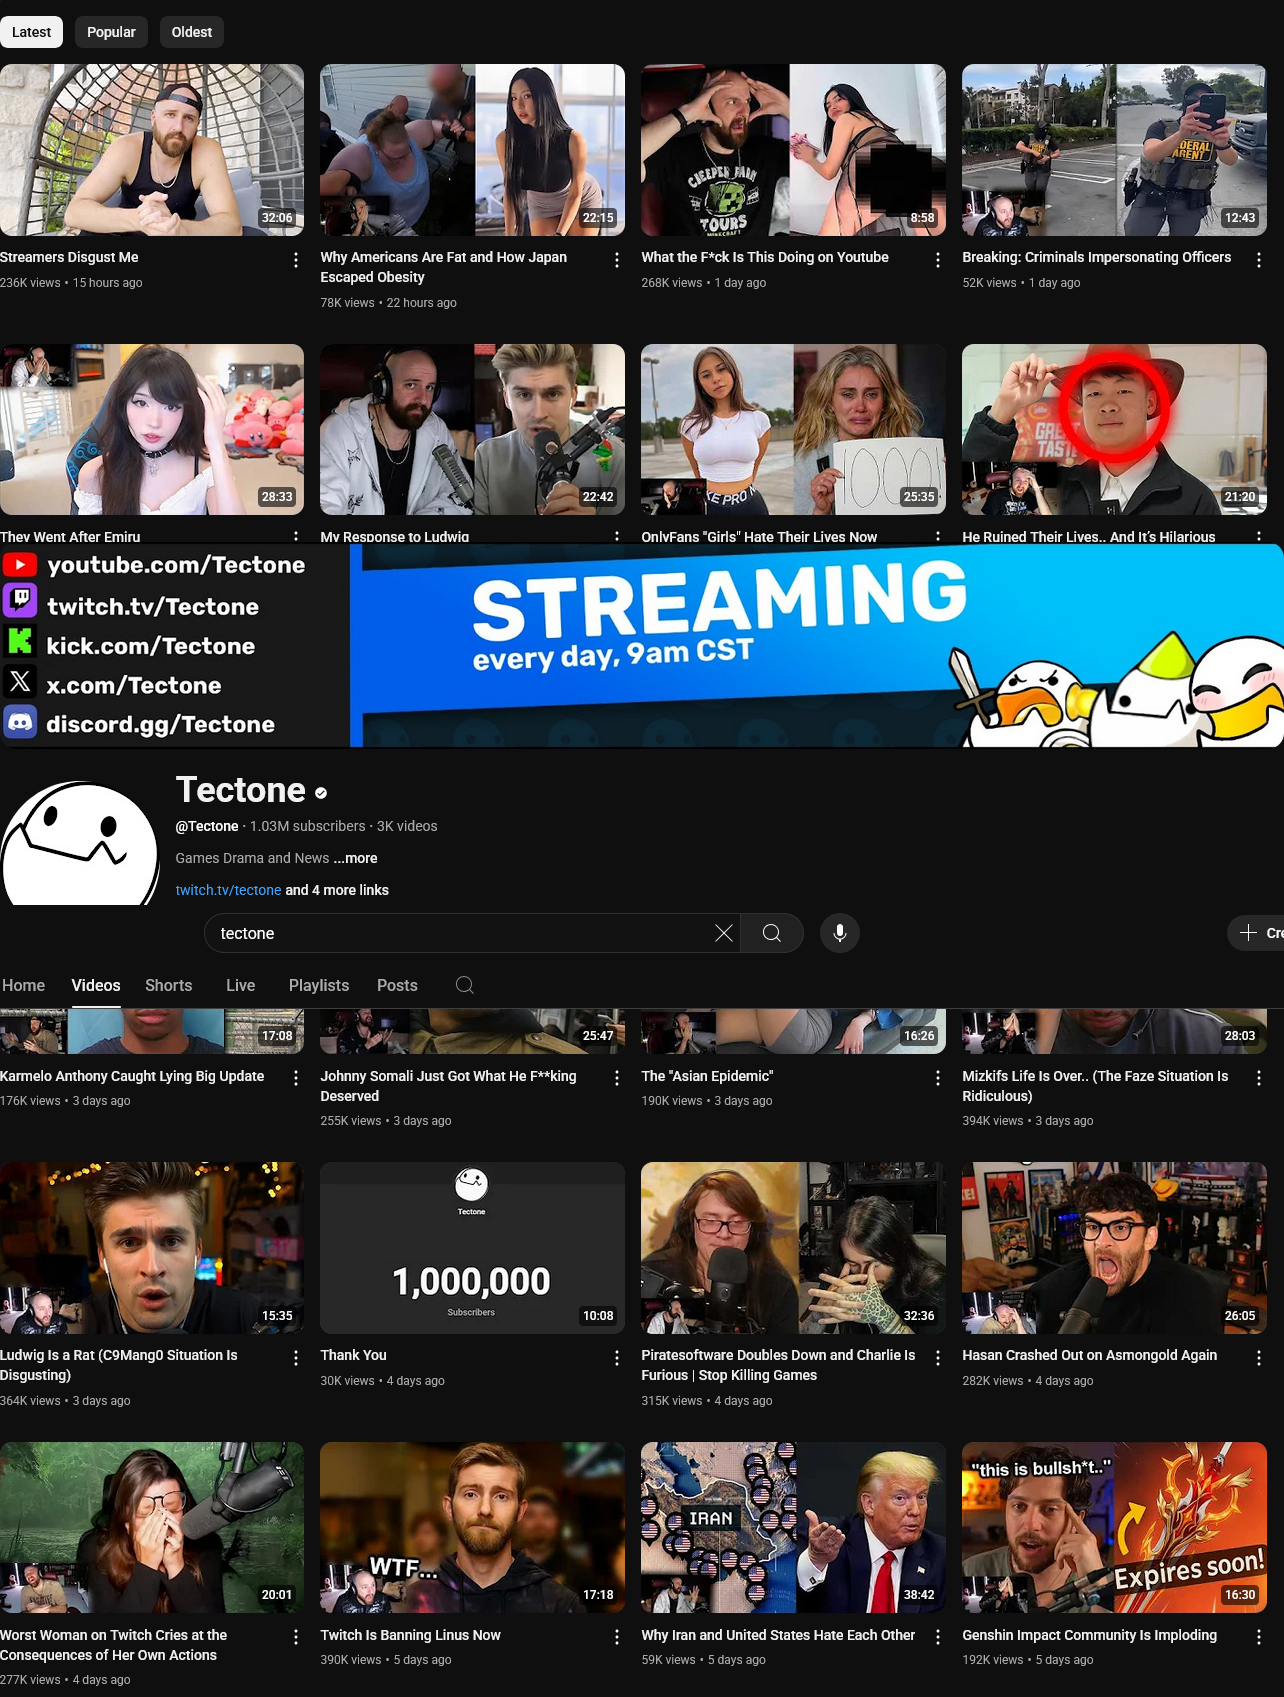
Task: Open options menu for Hasan Crashed Out video
Action: pos(1259,1358)
